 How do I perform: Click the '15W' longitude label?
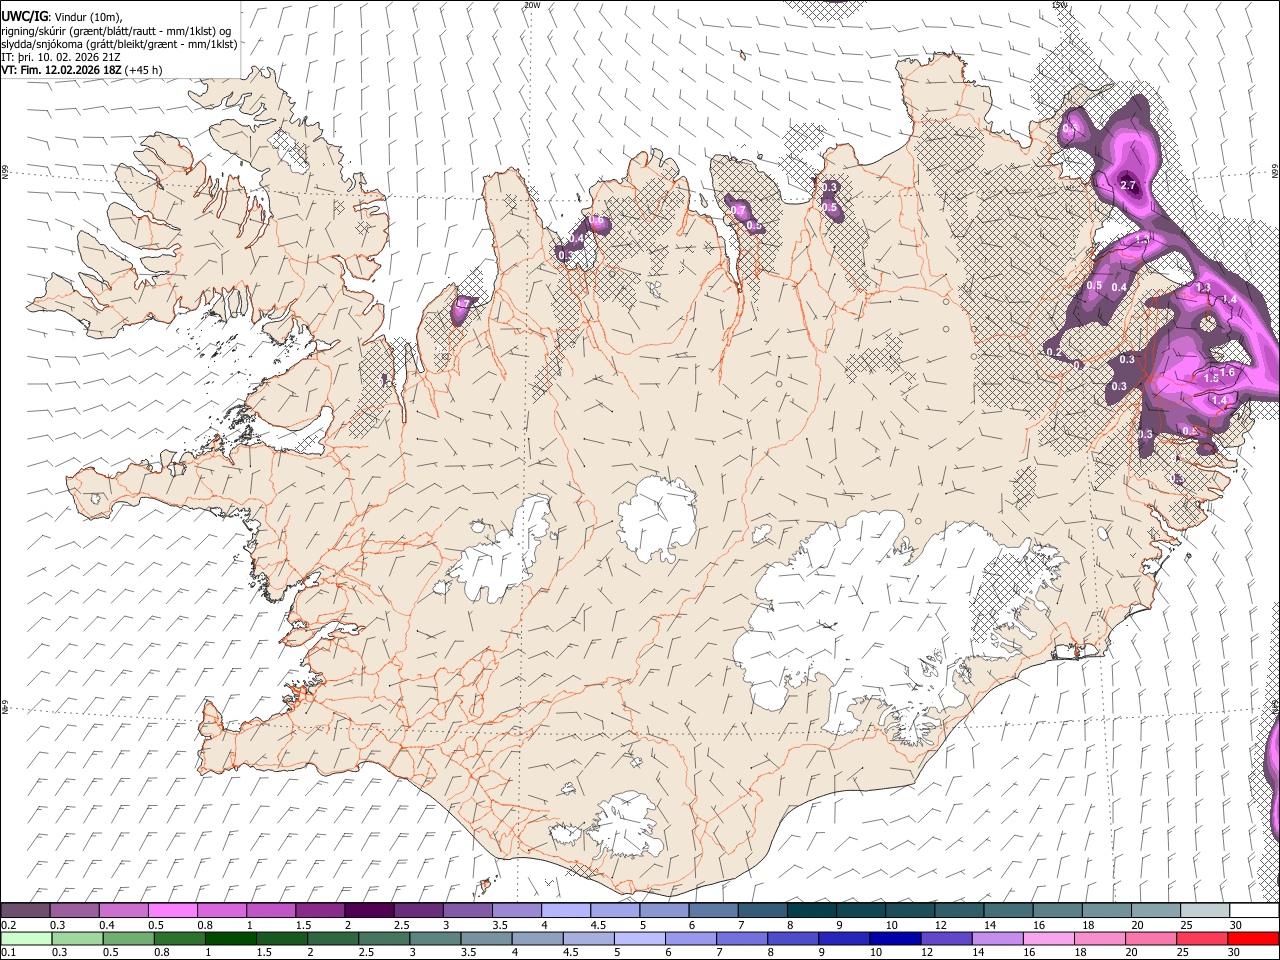pyautogui.click(x=1060, y=5)
